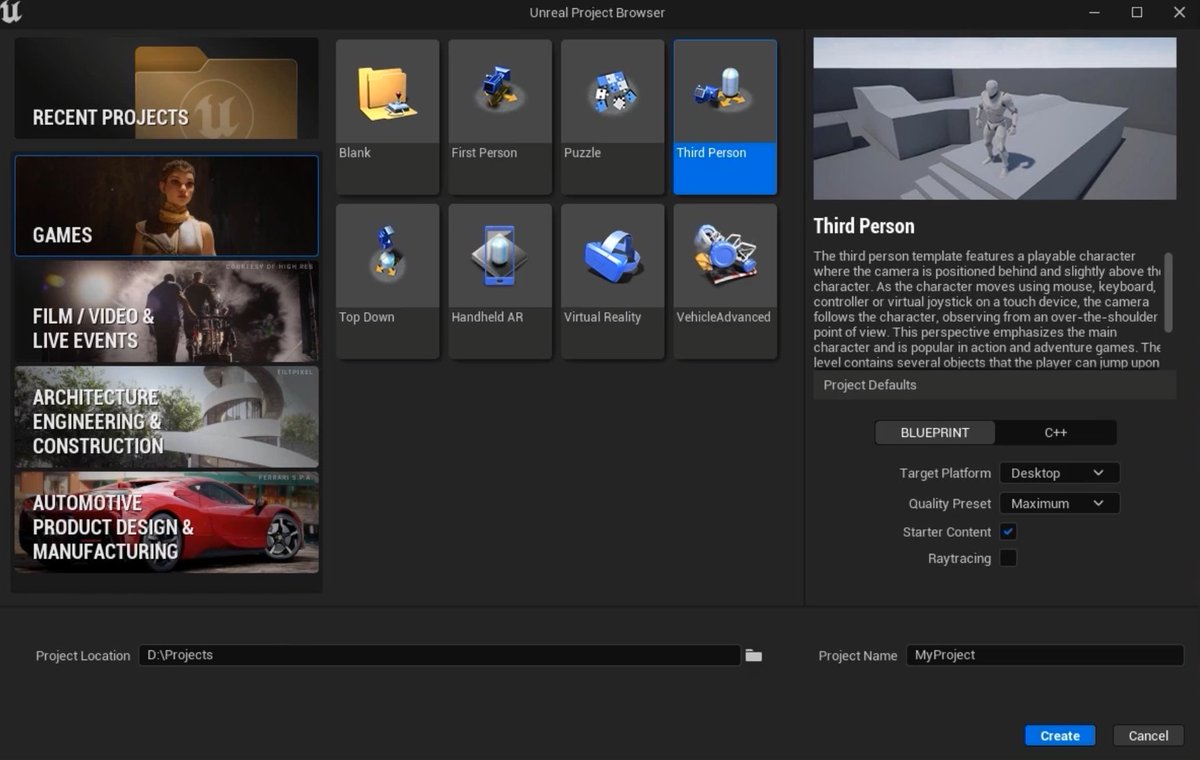Uncheck the Starter Content checkbox
The height and width of the screenshot is (760, 1200).
click(x=1008, y=532)
